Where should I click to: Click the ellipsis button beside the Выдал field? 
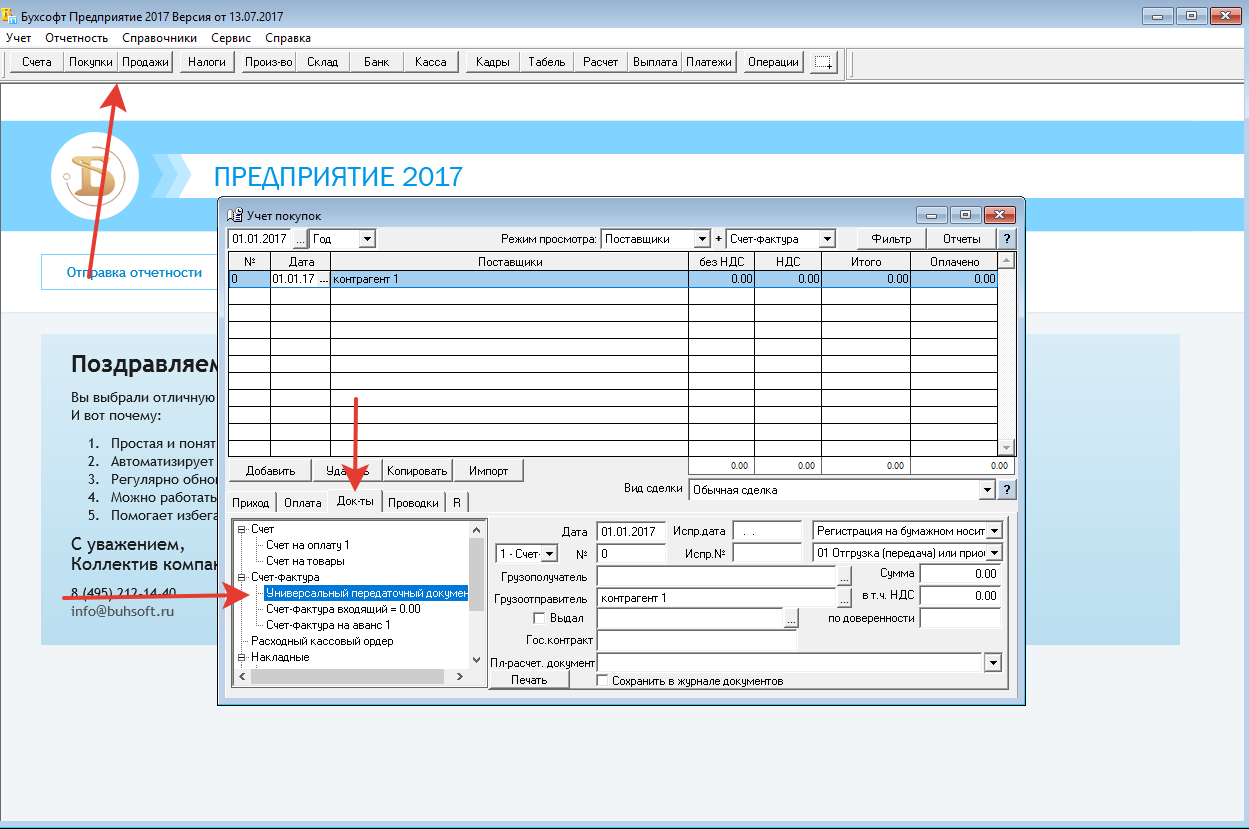coord(792,620)
